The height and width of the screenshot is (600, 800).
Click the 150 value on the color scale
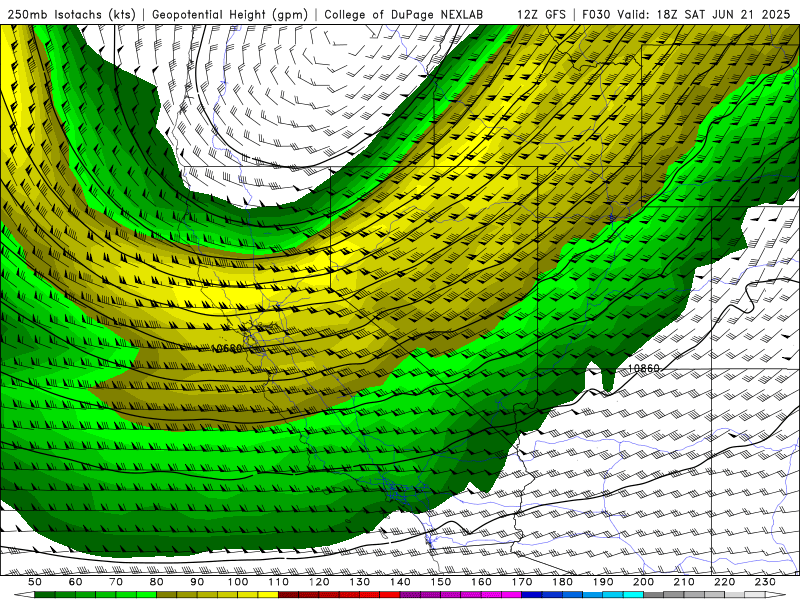pyautogui.click(x=441, y=582)
